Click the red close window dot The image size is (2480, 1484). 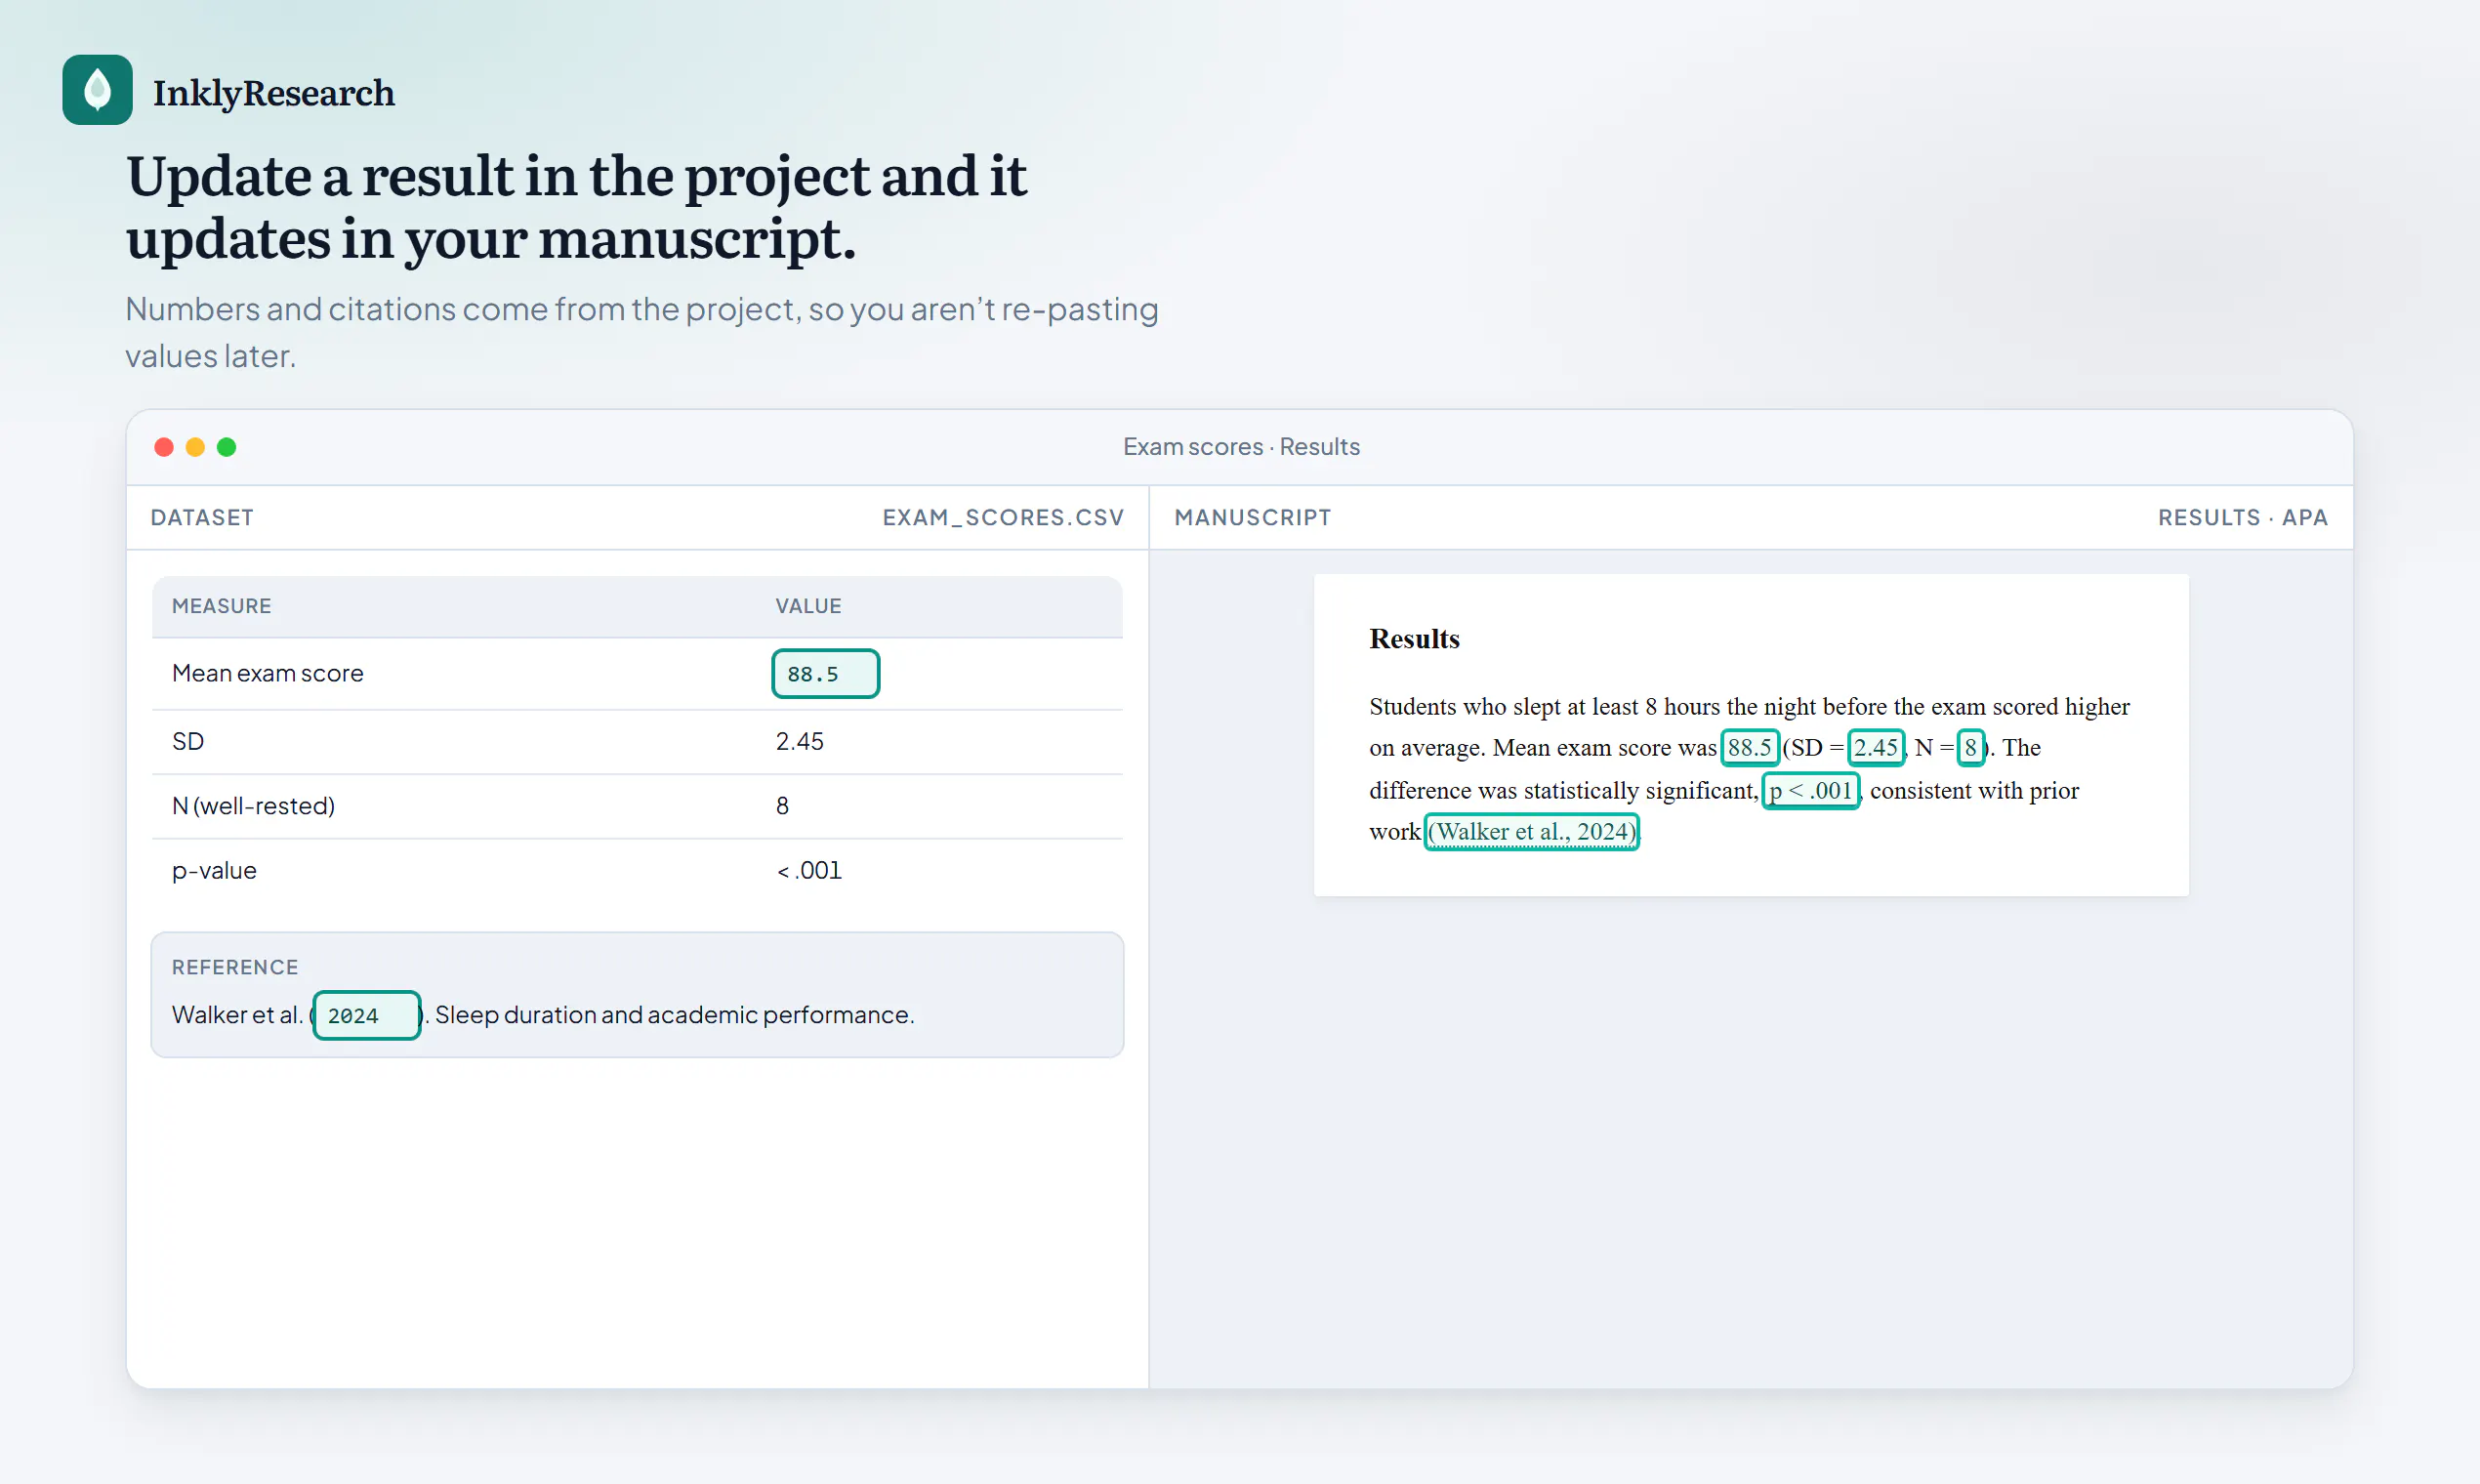pos(164,447)
